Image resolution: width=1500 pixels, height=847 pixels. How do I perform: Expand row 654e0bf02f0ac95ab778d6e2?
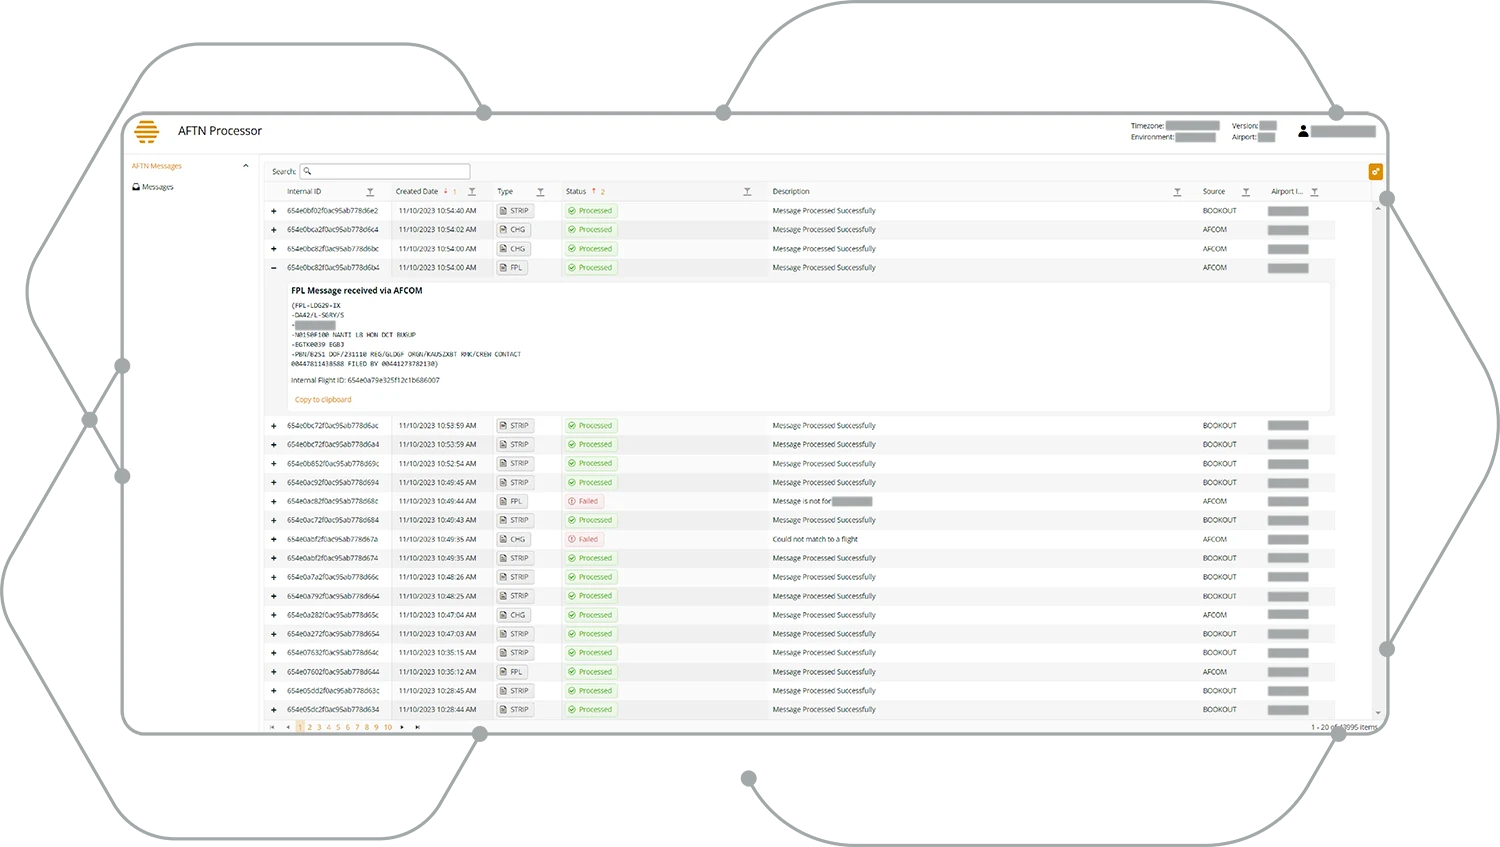click(274, 211)
